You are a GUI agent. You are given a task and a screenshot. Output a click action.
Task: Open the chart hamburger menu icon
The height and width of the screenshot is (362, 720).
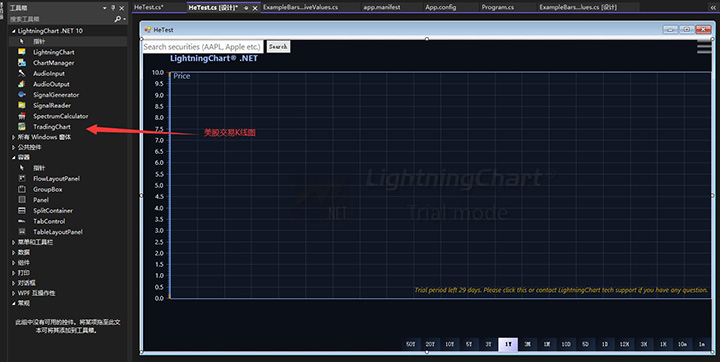704,47
